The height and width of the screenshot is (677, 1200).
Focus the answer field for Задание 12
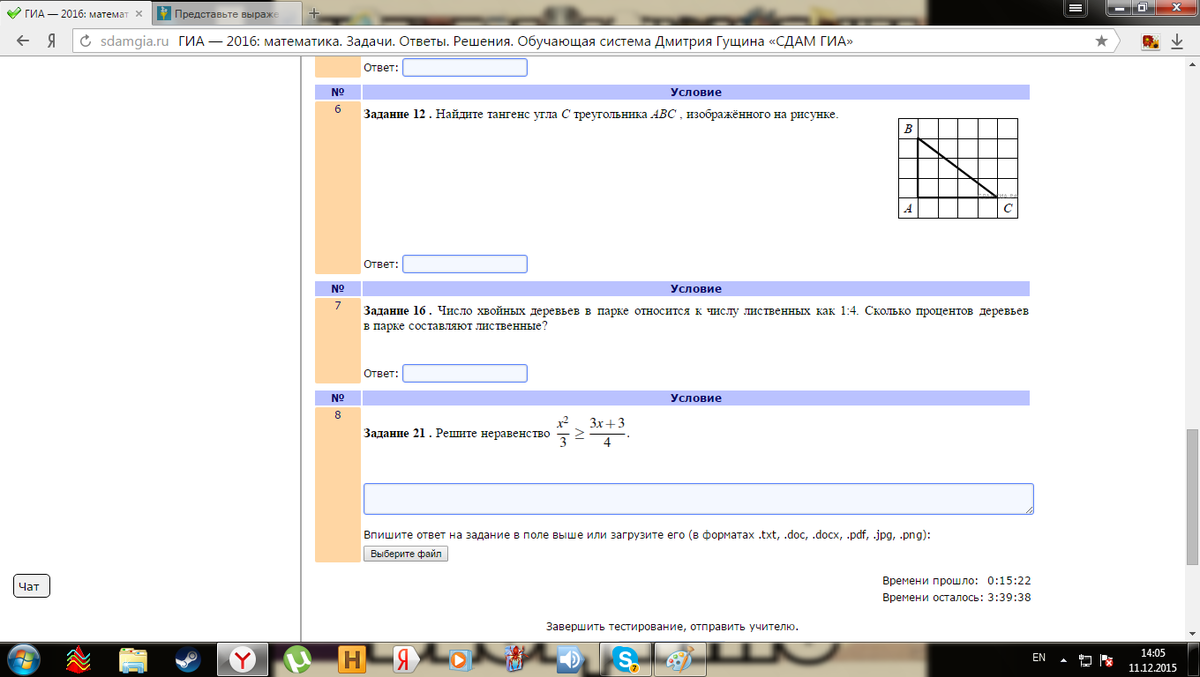tap(464, 264)
